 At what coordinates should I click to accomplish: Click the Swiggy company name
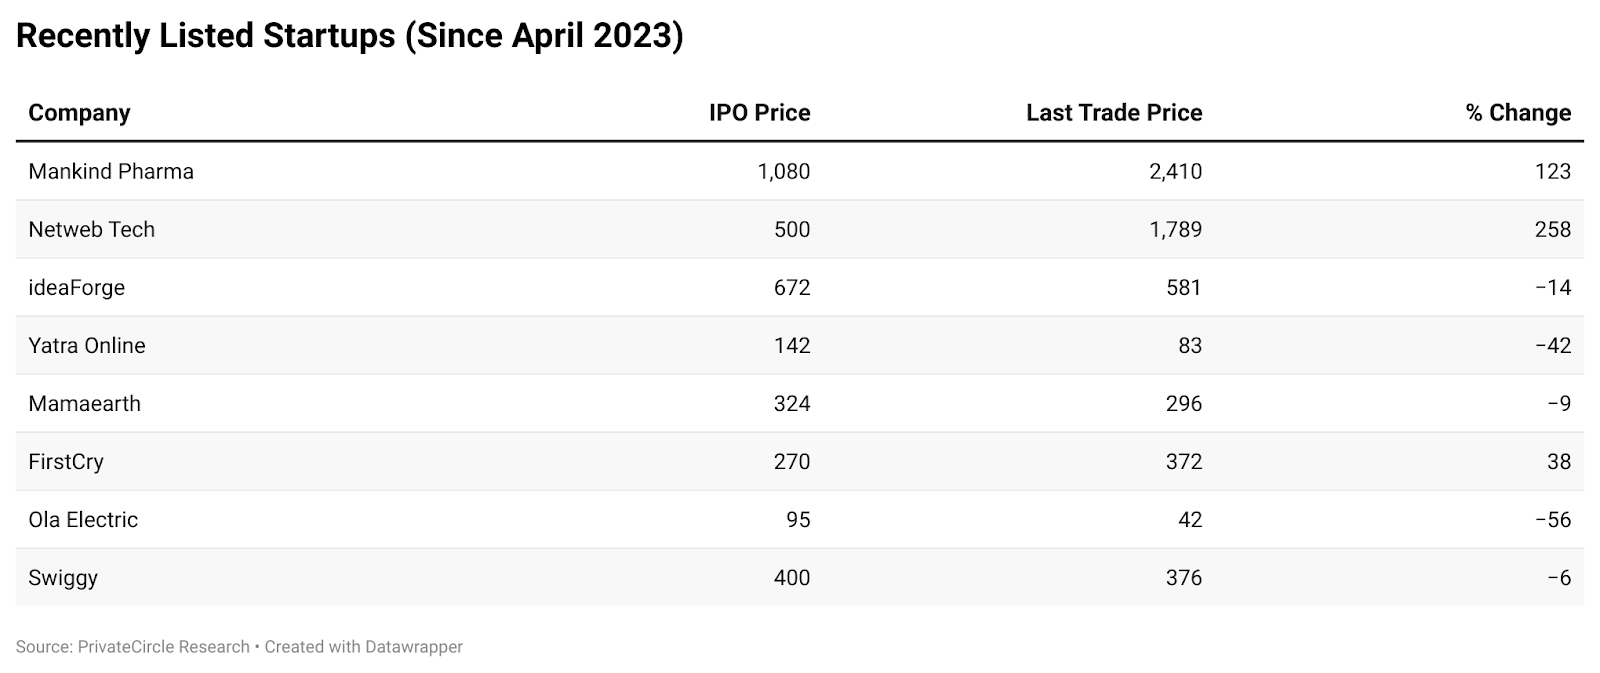[63, 578]
